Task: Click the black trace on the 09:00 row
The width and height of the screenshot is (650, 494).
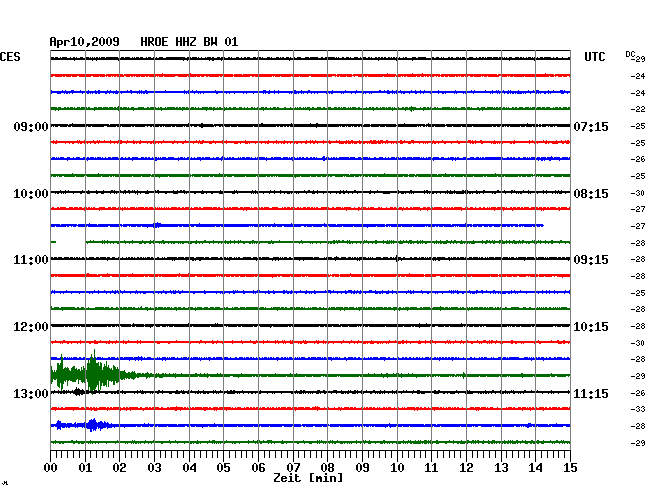Action: [x=310, y=126]
